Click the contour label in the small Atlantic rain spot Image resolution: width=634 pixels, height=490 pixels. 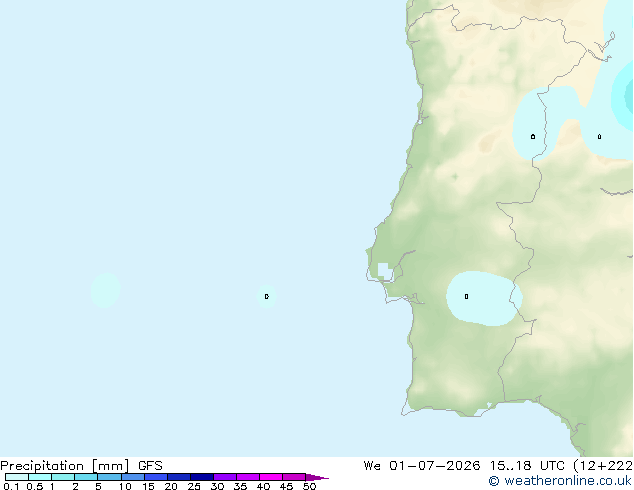tap(266, 297)
